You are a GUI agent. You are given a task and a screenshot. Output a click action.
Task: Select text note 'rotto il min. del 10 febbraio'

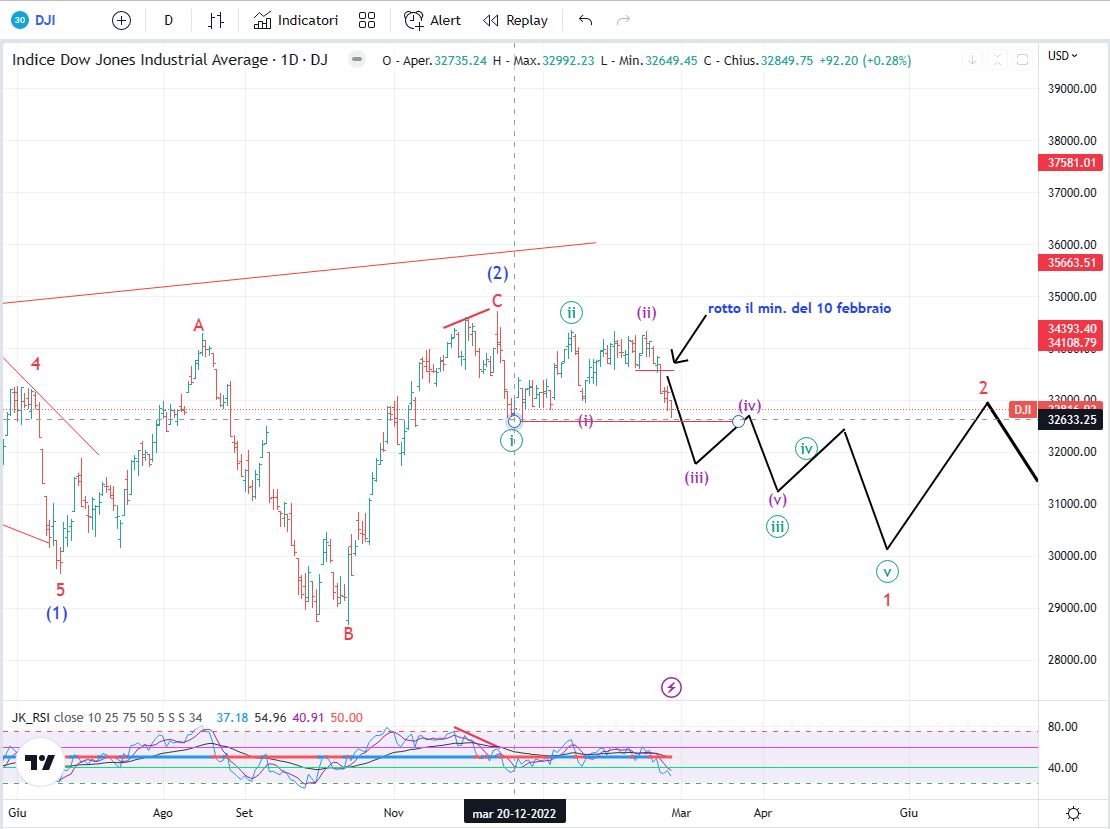(799, 308)
